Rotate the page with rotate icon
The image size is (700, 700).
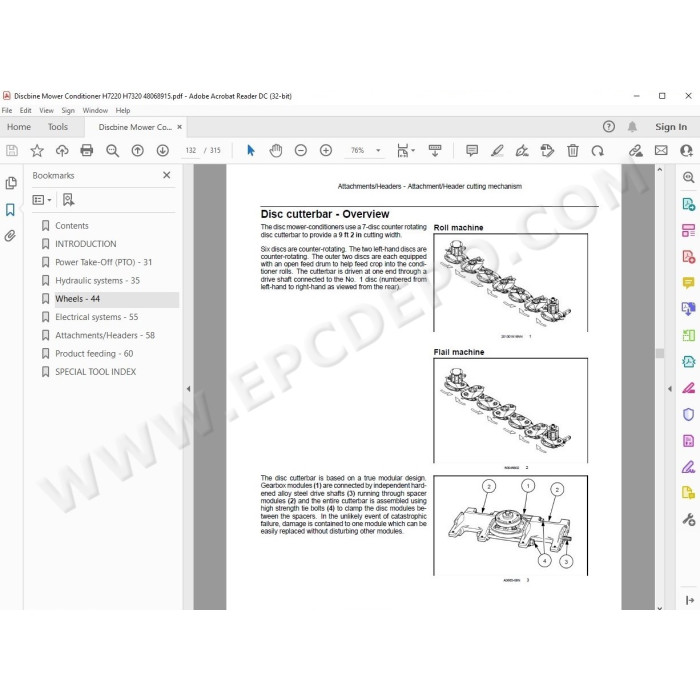coord(597,150)
